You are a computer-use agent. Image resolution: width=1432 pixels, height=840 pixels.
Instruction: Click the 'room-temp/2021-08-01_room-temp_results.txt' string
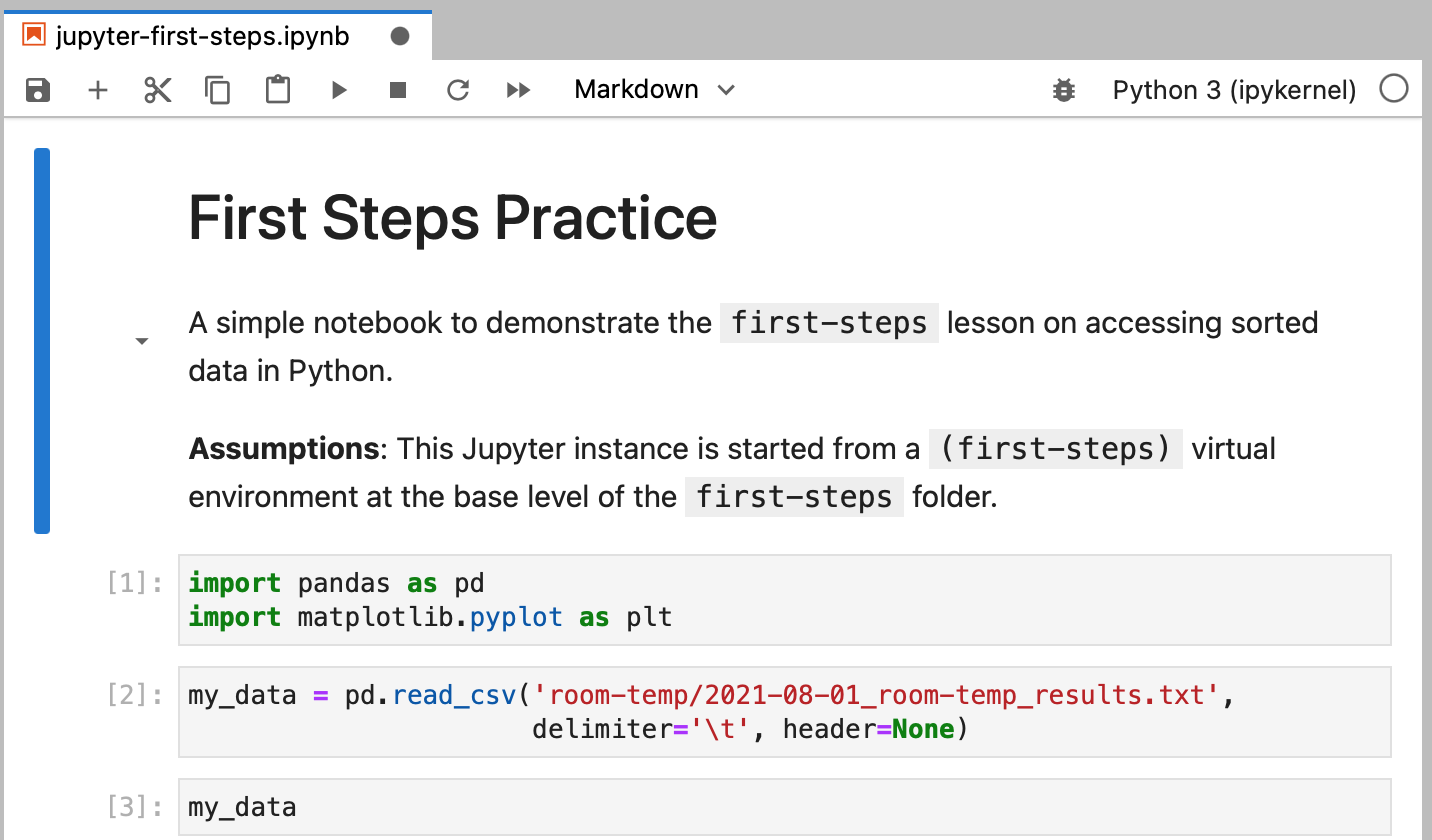[x=878, y=695]
